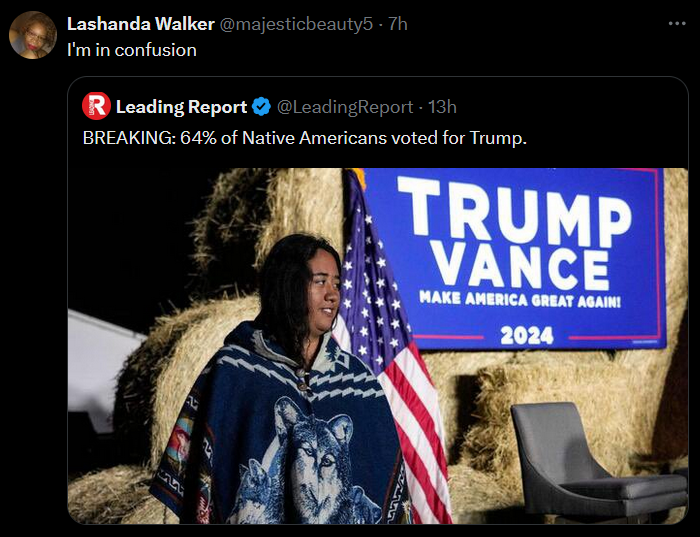The height and width of the screenshot is (537, 700).
Task: Click the @majesticbeauty5 handle
Action: pos(297,24)
